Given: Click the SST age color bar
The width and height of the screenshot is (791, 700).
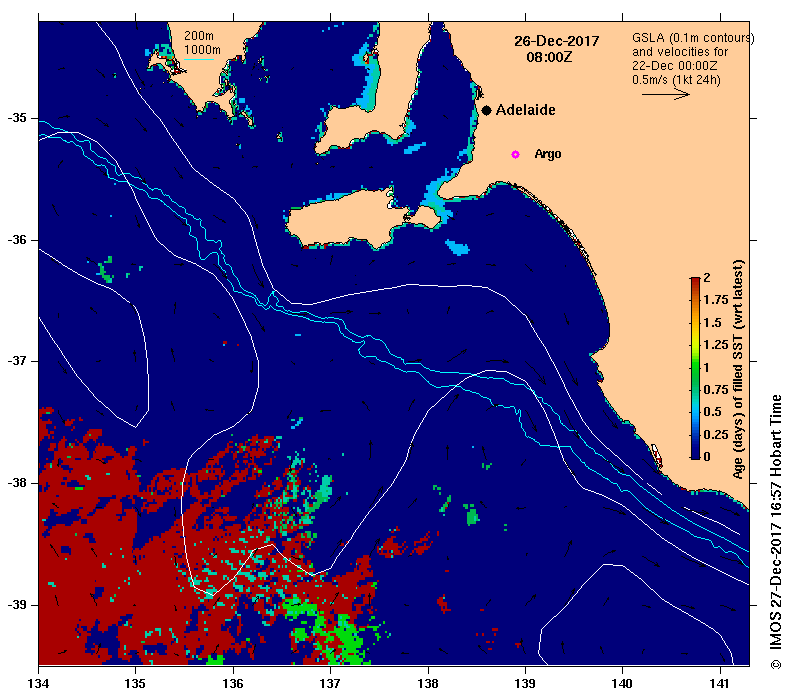Looking at the screenshot, I should [x=695, y=368].
